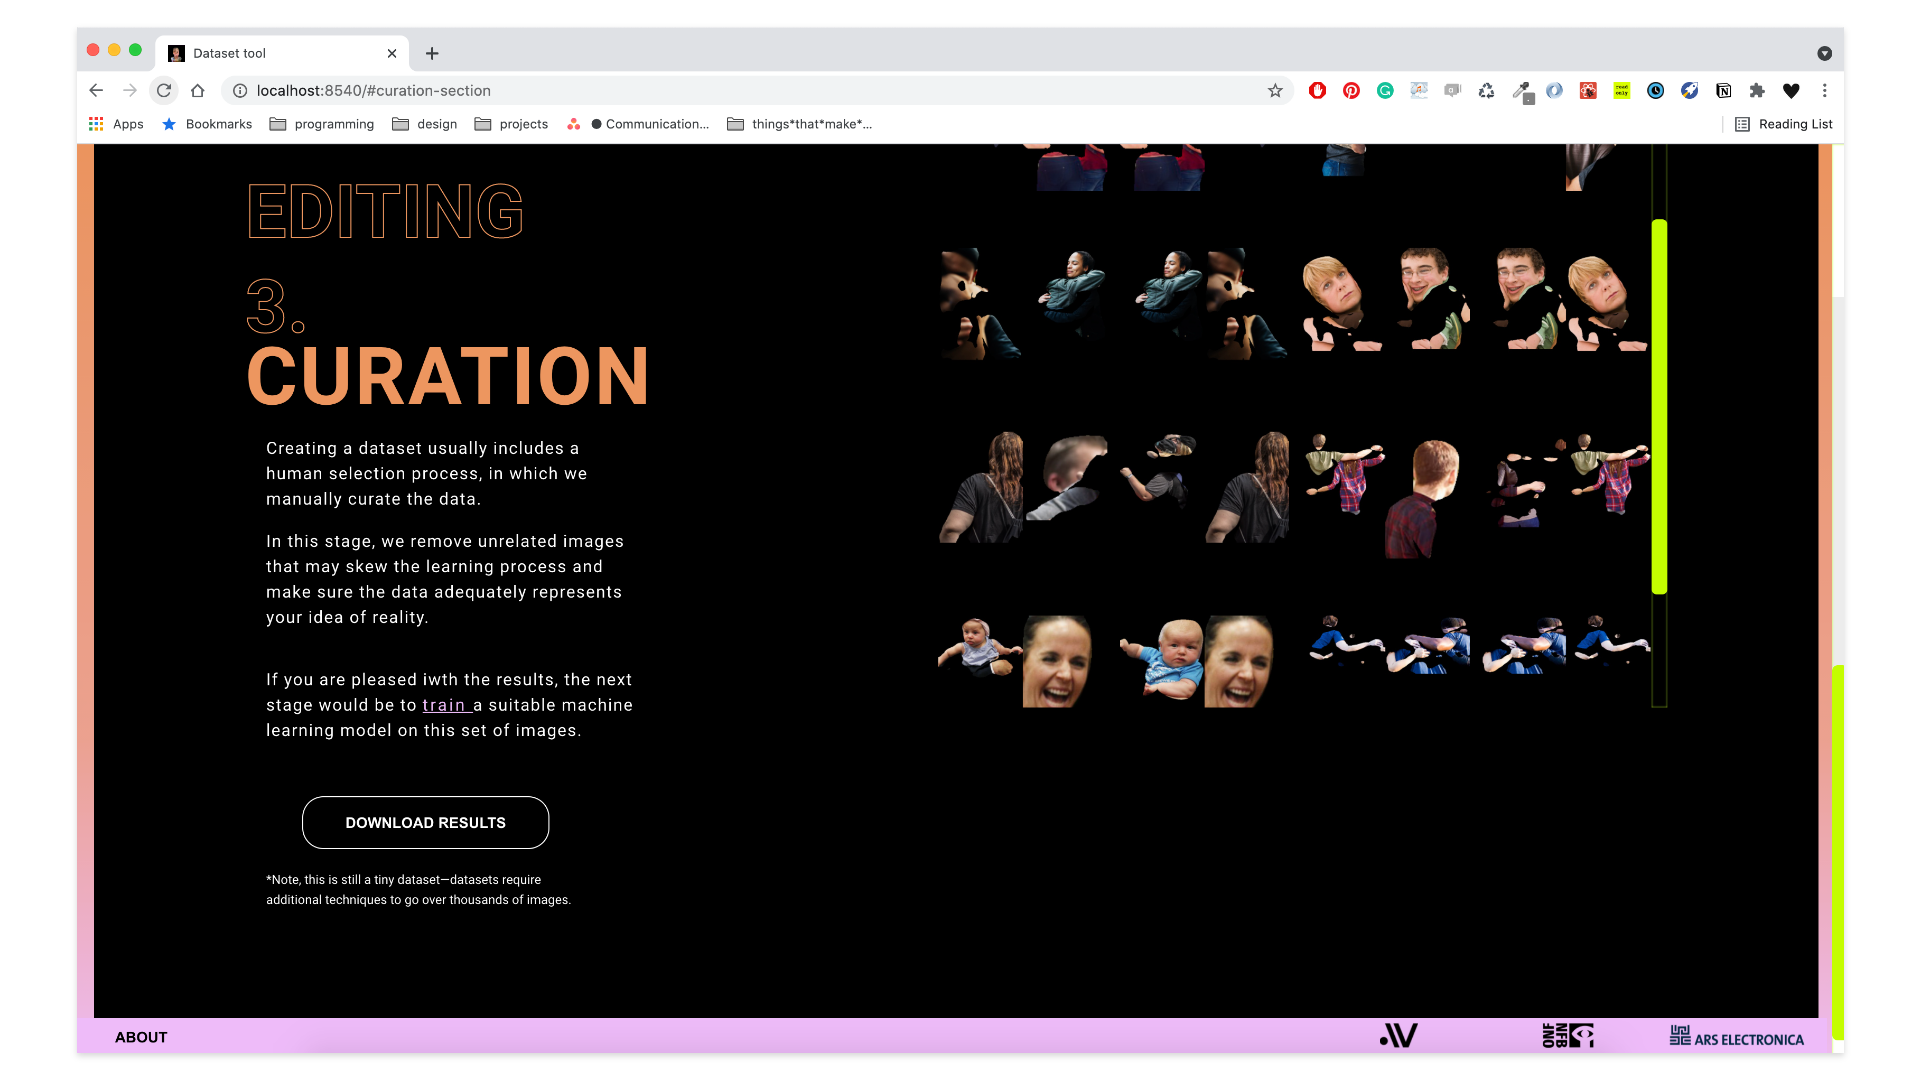The width and height of the screenshot is (1920, 1080).
Task: Click the black heart profile icon
Action: point(1791,90)
